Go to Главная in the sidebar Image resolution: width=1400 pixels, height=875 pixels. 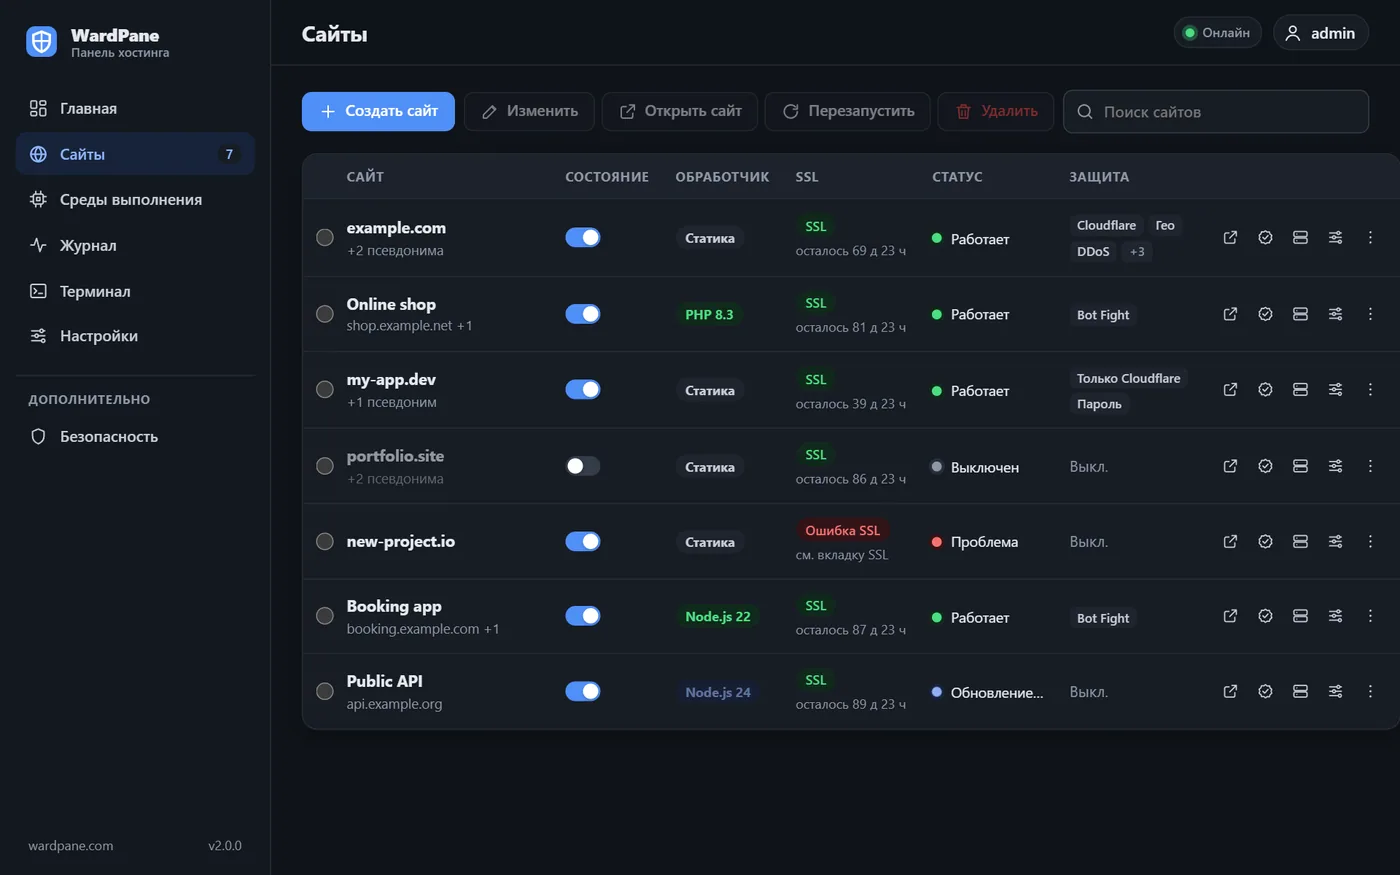135,109
